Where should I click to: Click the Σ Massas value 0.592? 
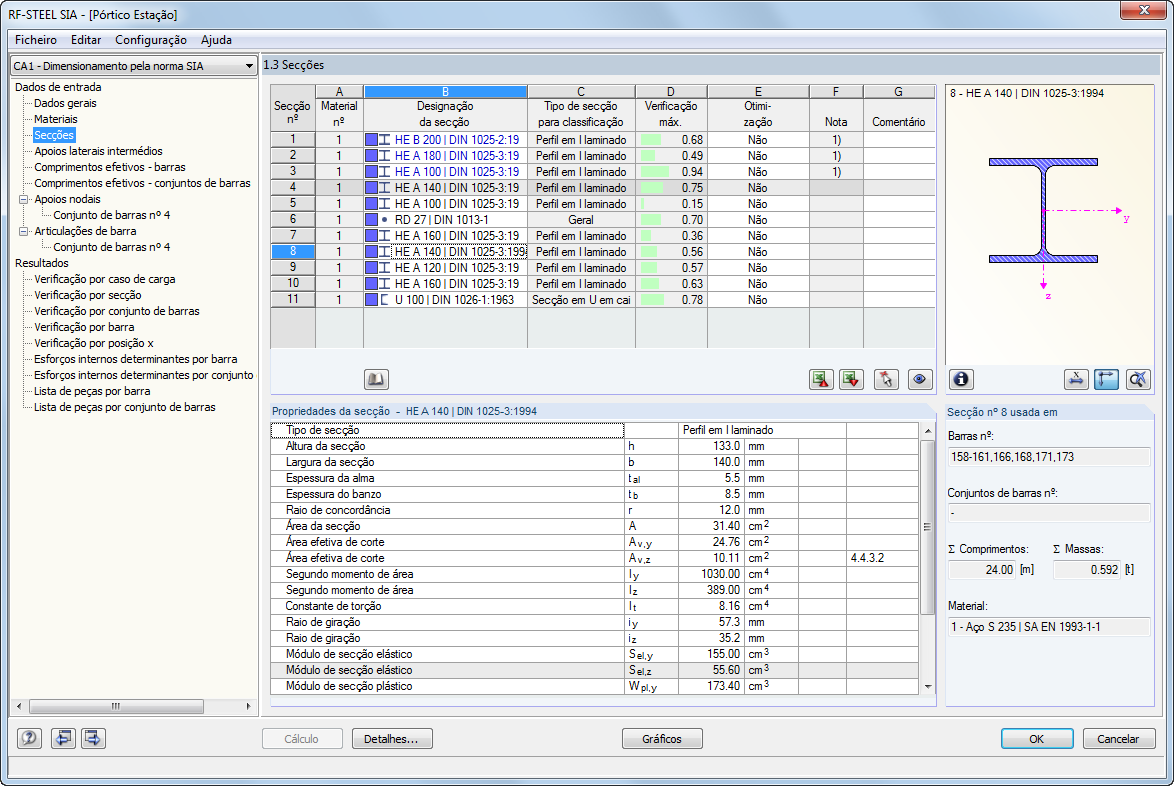tap(1086, 570)
